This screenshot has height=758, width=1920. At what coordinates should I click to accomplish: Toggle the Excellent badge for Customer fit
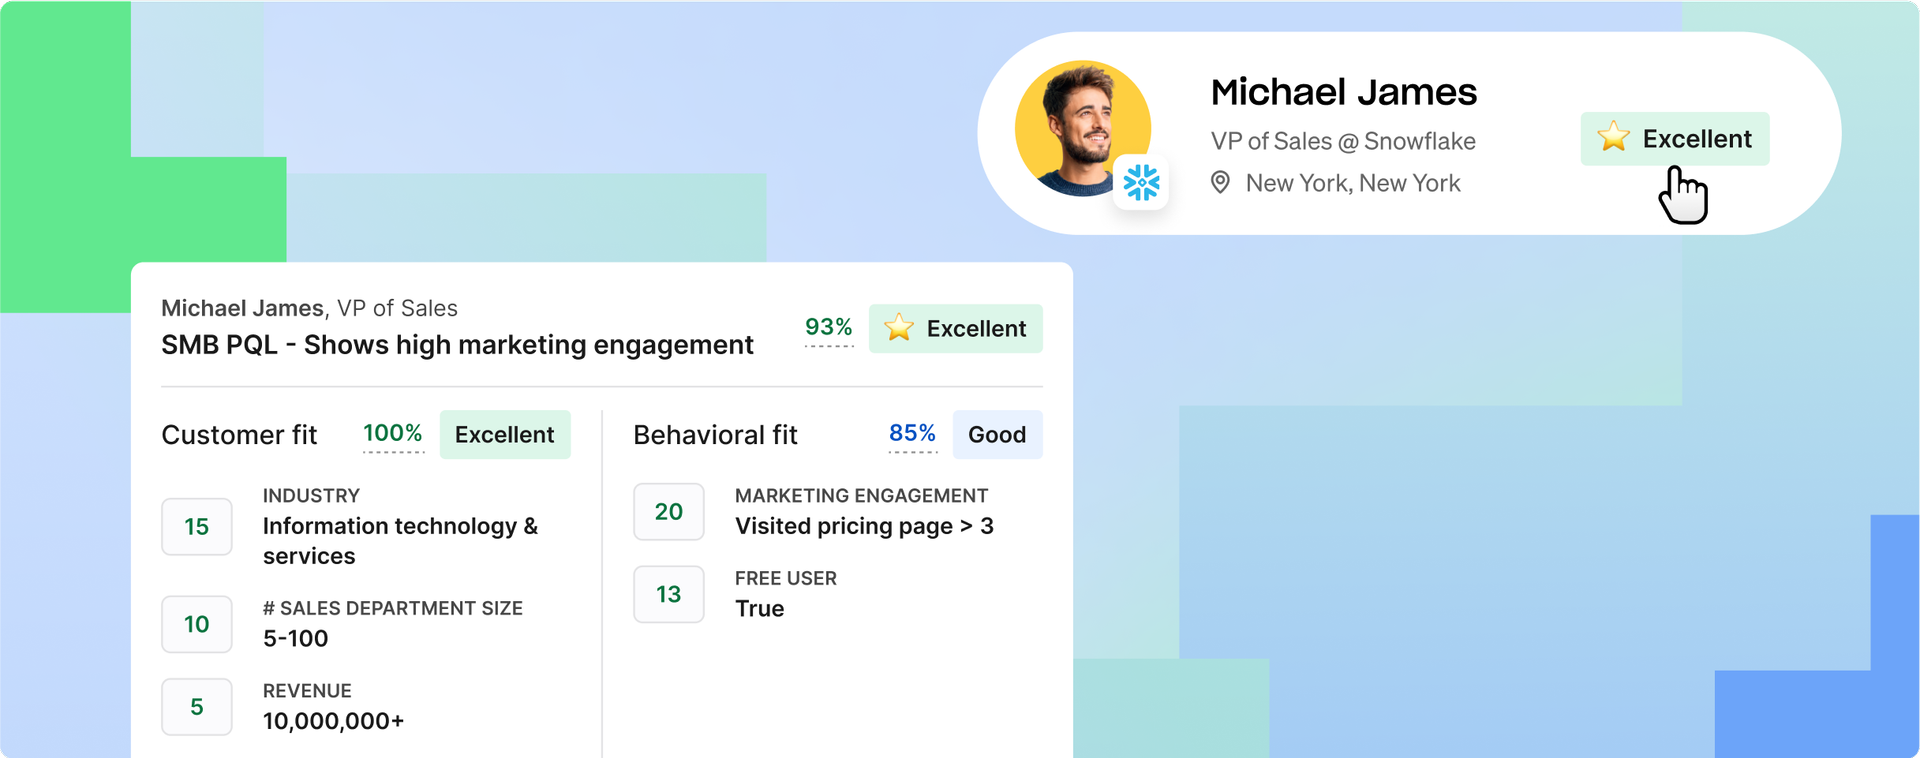coord(504,434)
